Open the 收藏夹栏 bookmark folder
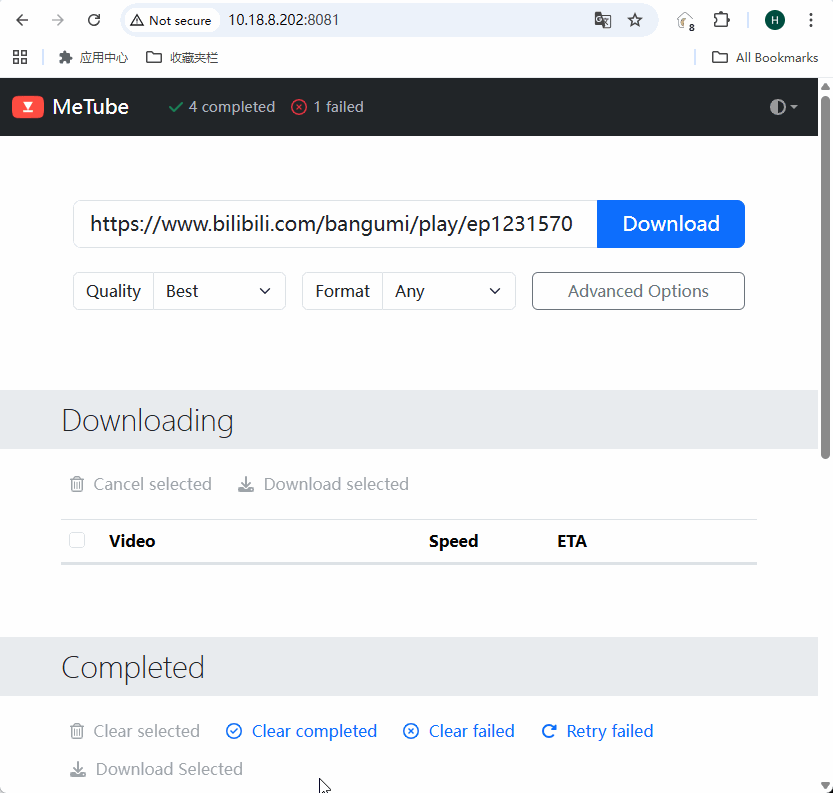Viewport: 833px width, 793px height. 182,57
